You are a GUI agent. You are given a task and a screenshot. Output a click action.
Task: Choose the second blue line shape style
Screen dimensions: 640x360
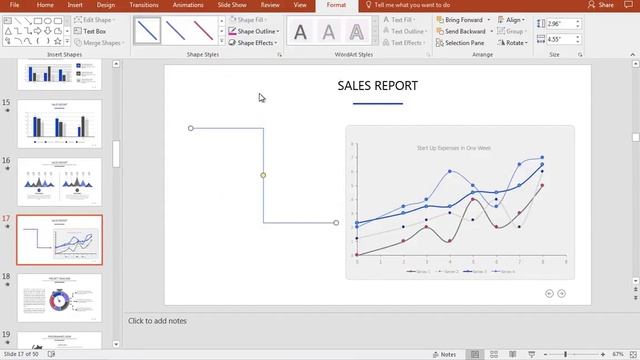[176, 31]
